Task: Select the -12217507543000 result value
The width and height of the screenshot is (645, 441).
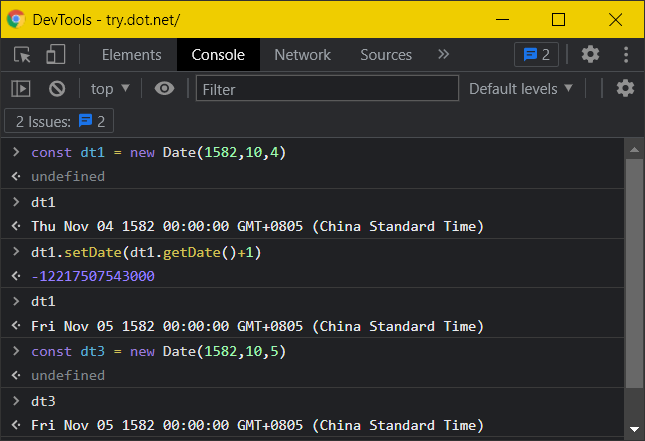Action: click(x=93, y=276)
